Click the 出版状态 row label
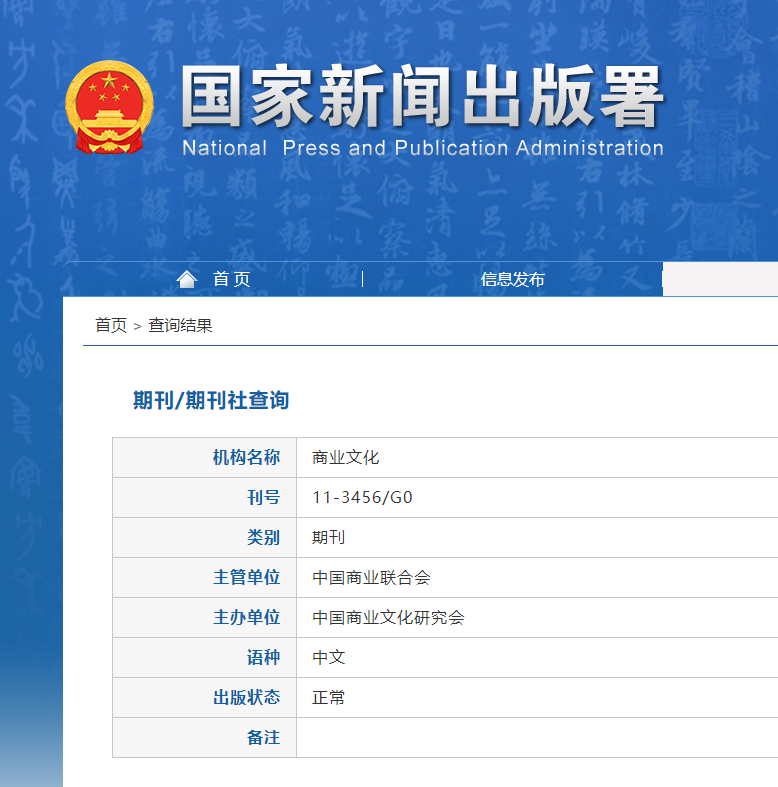This screenshot has height=787, width=778. coord(246,697)
